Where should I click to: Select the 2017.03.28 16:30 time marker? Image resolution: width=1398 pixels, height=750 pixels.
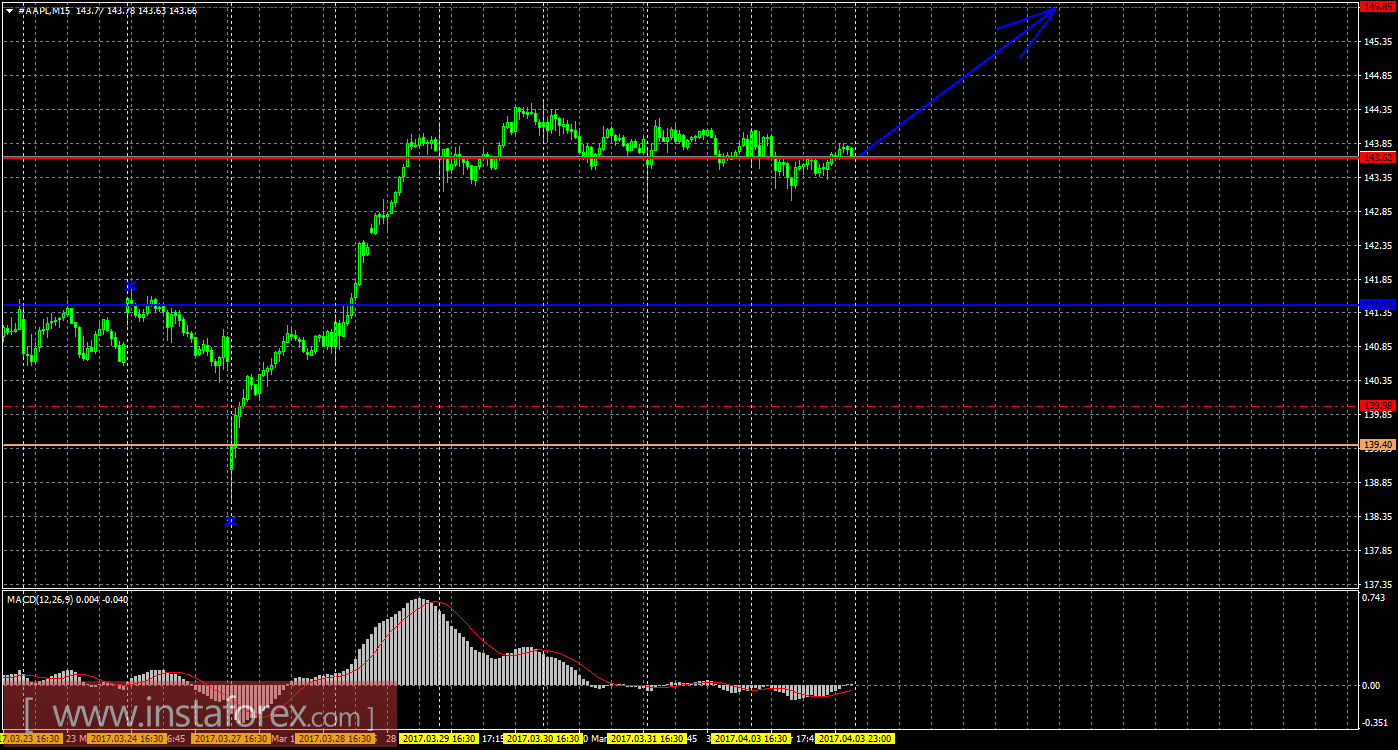click(x=334, y=739)
